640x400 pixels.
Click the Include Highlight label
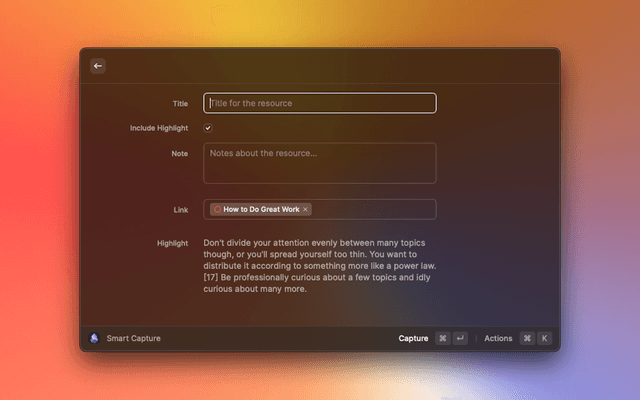pyautogui.click(x=158, y=128)
